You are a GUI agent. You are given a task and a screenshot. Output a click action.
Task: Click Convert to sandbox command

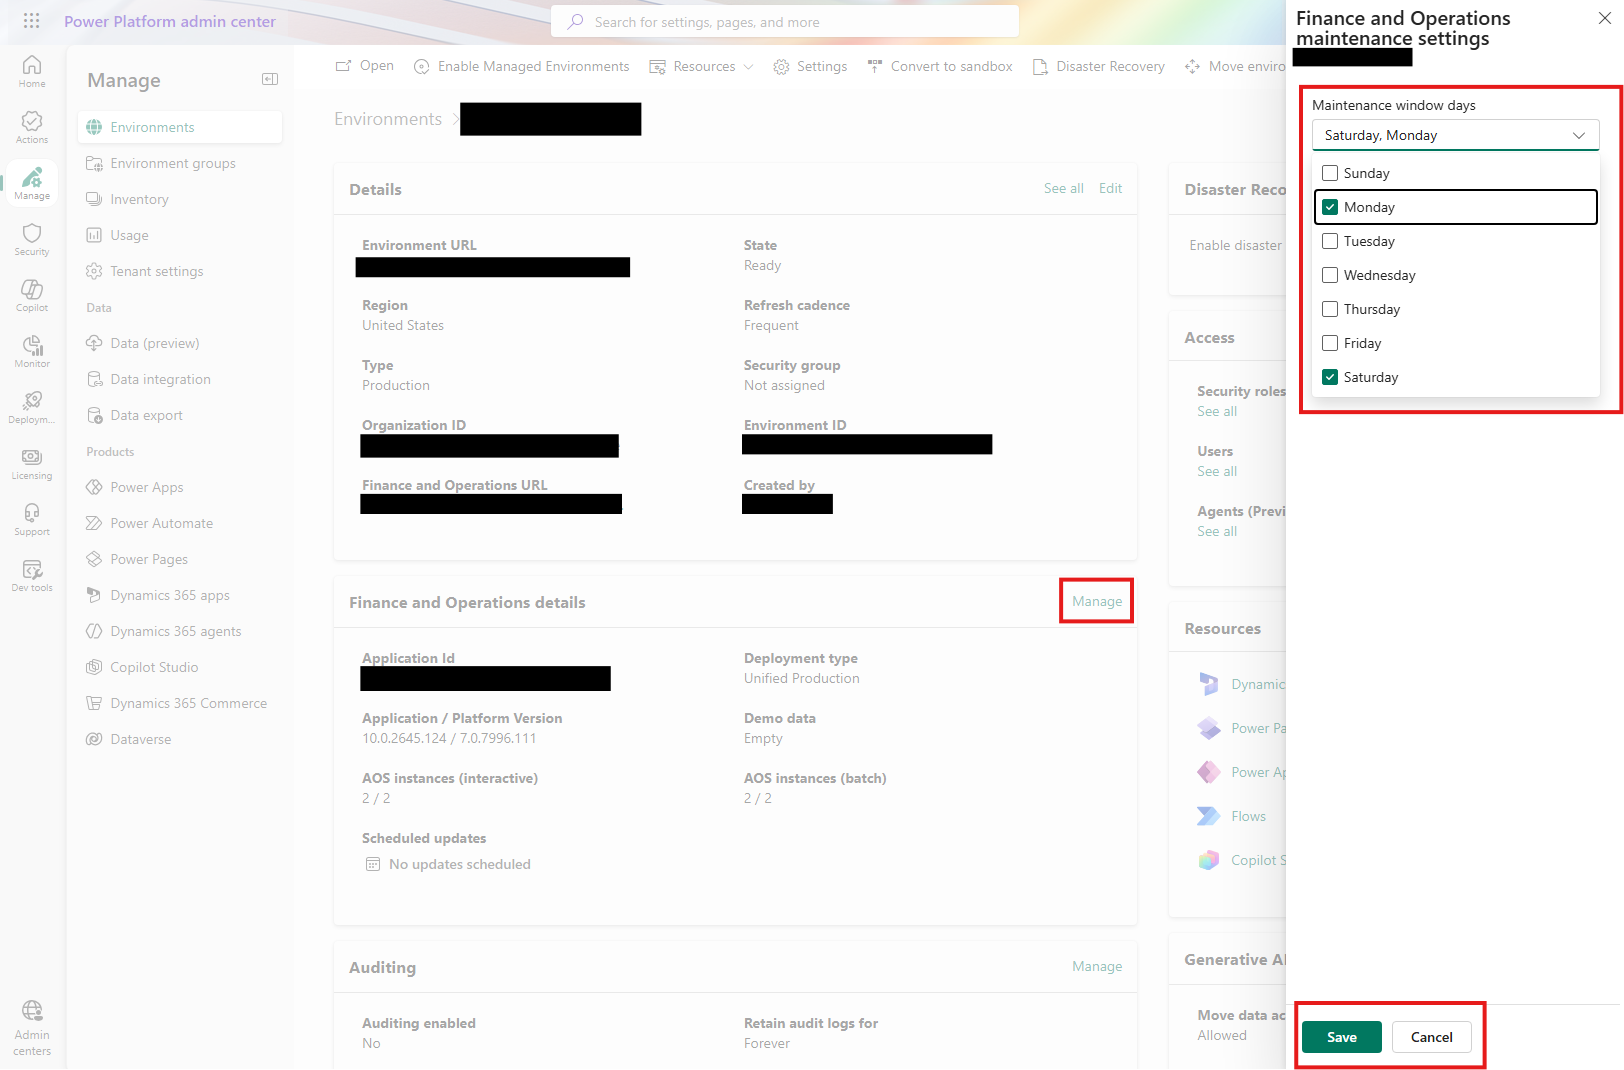[940, 66]
